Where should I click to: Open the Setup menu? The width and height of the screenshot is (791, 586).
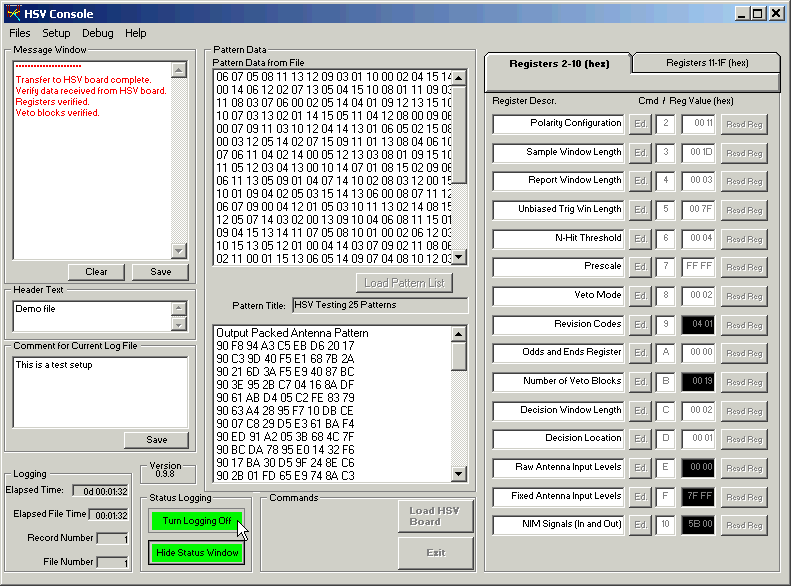[56, 33]
